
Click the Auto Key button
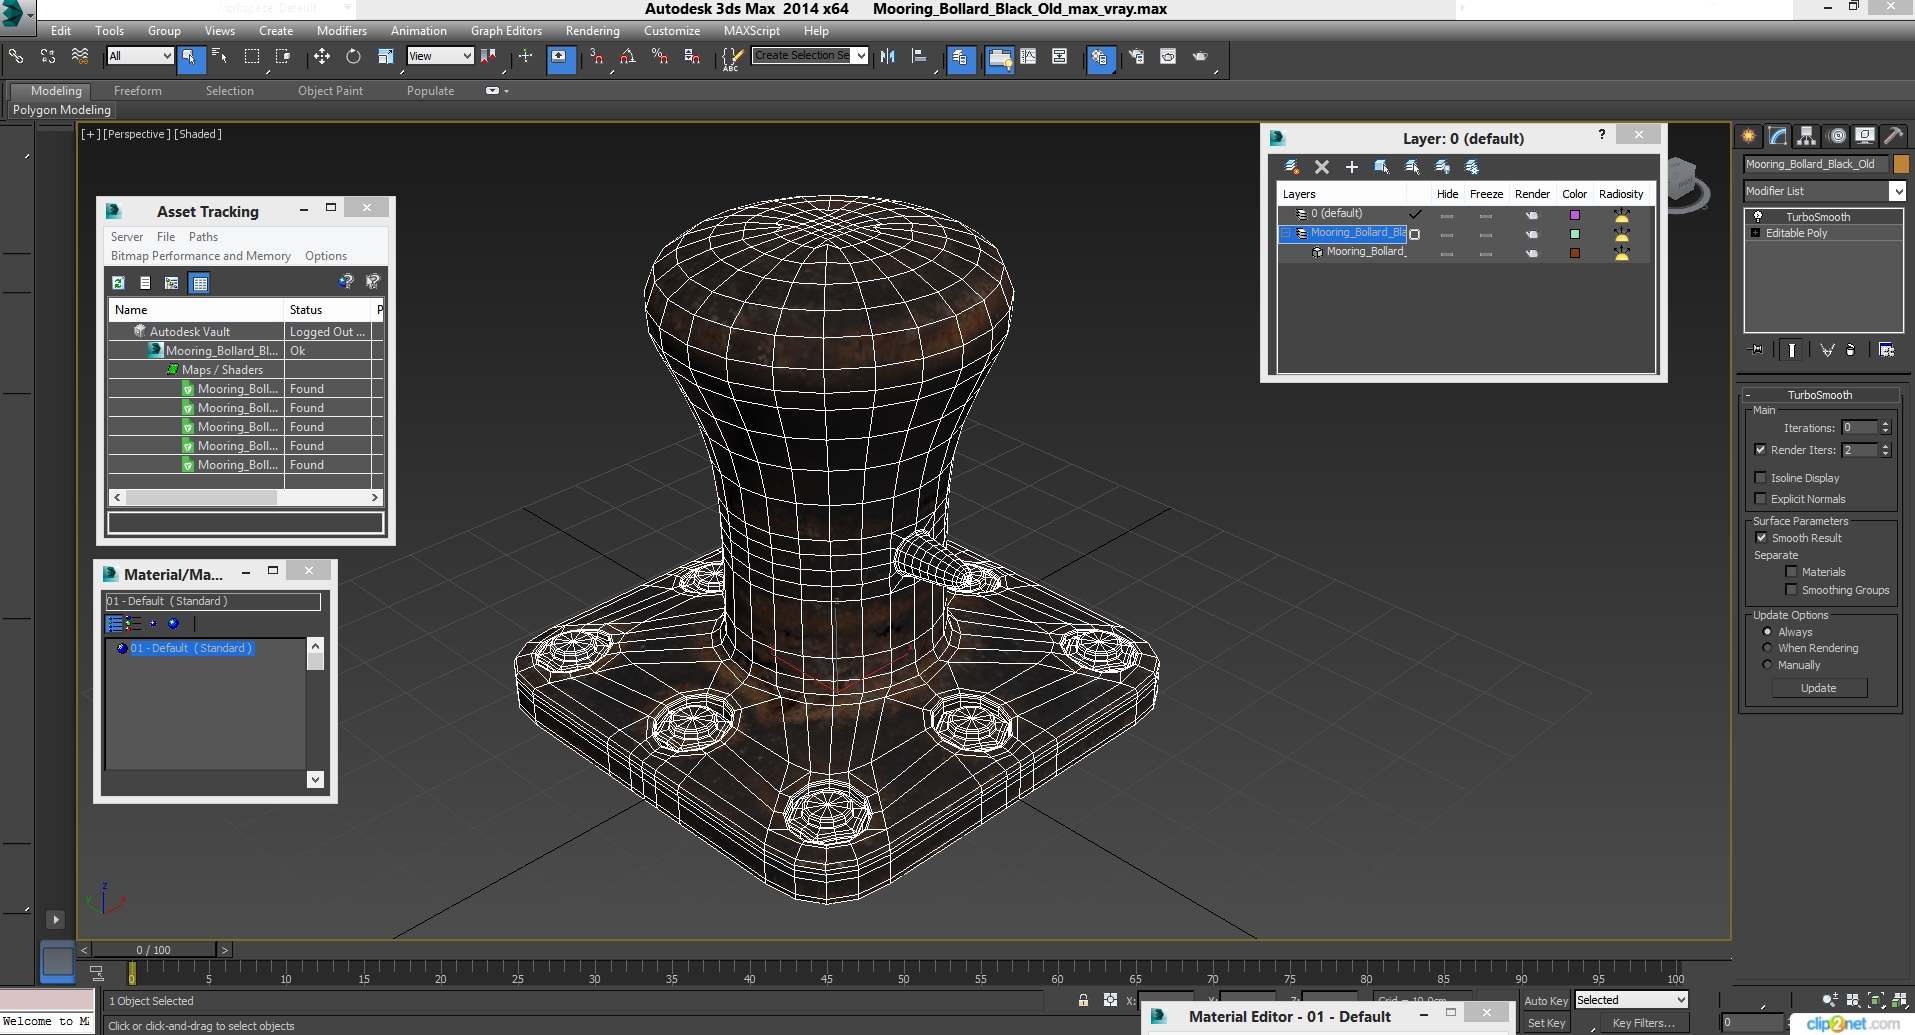(x=1546, y=1001)
